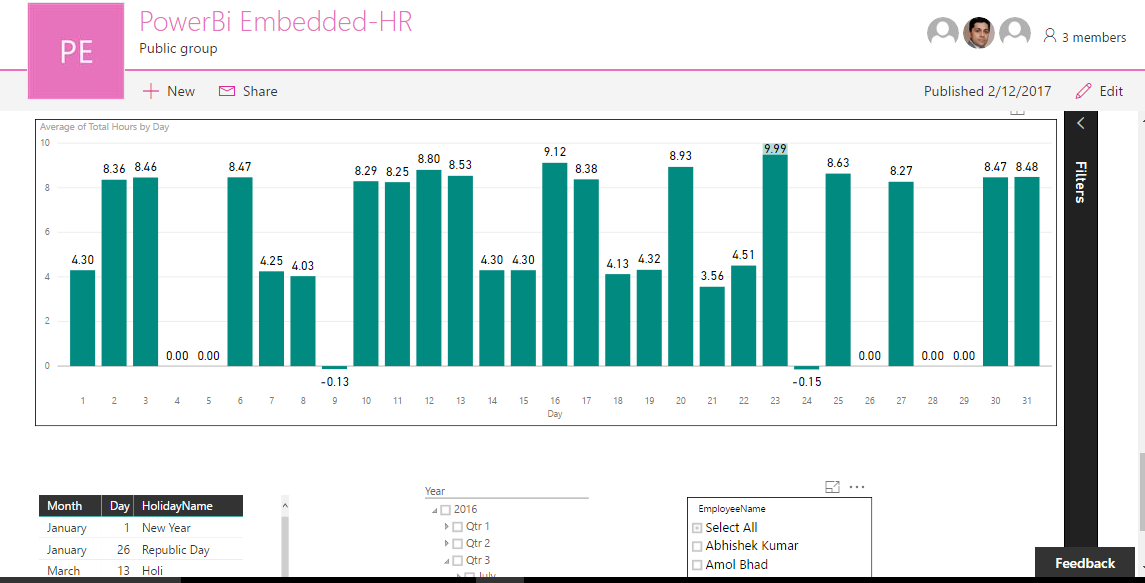
Task: Expand the Qtr 1 node arrow
Action: tap(446, 526)
